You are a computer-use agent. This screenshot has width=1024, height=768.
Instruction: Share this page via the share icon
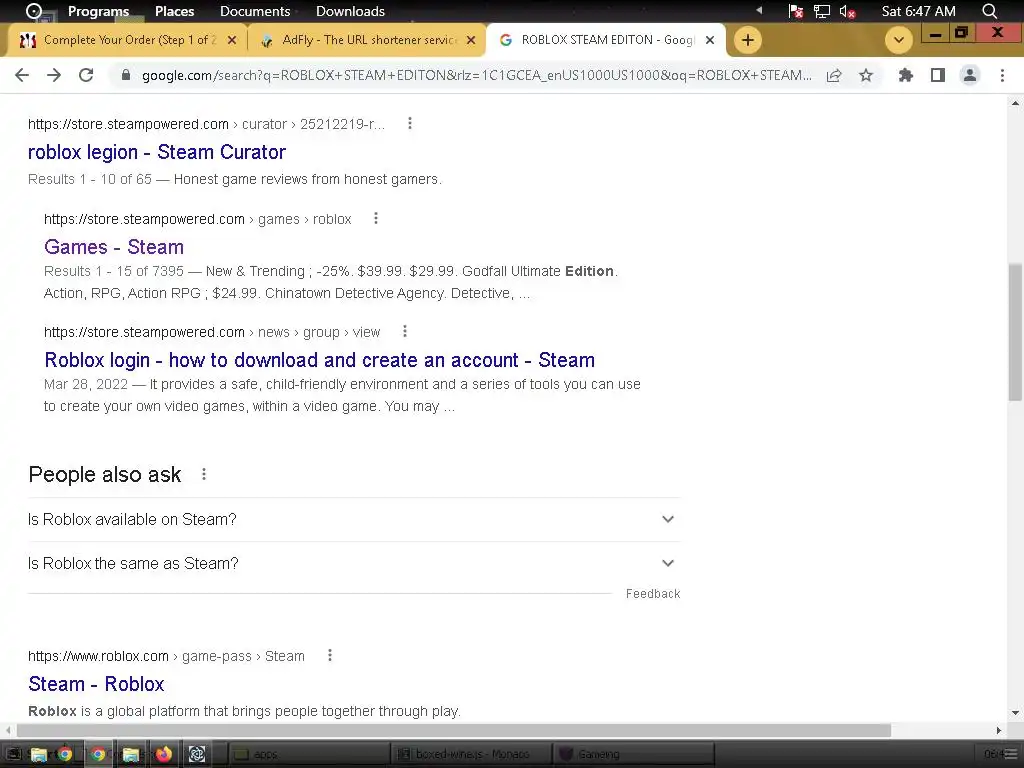834,75
